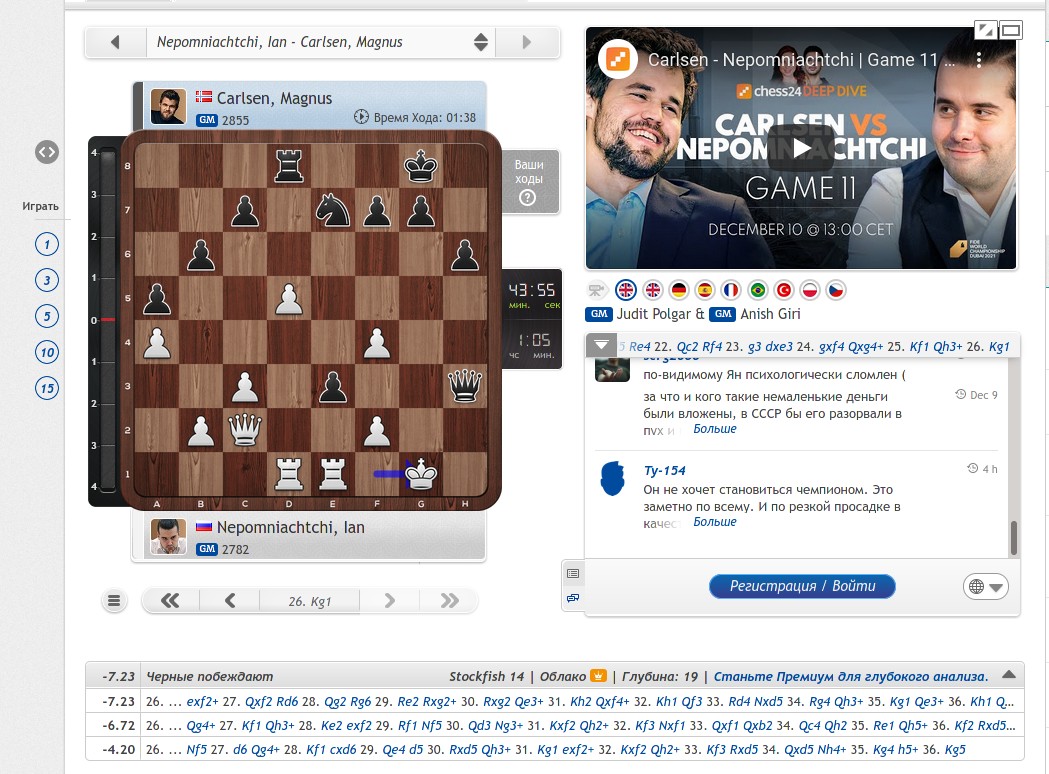Click Carlsen's avatar photo above the board
The image size is (1049, 774).
(x=168, y=106)
